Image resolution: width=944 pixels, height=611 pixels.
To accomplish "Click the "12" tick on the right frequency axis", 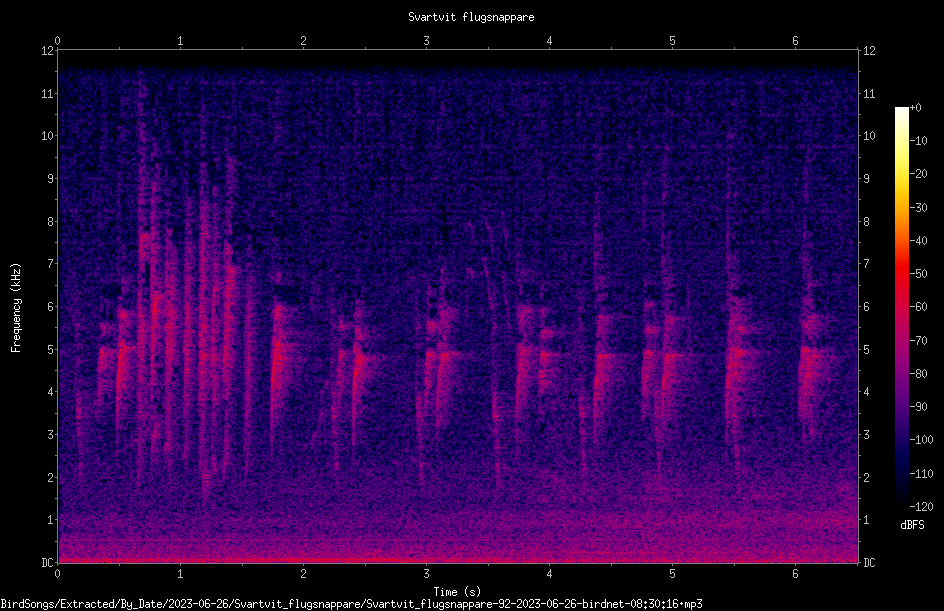I will 869,51.
